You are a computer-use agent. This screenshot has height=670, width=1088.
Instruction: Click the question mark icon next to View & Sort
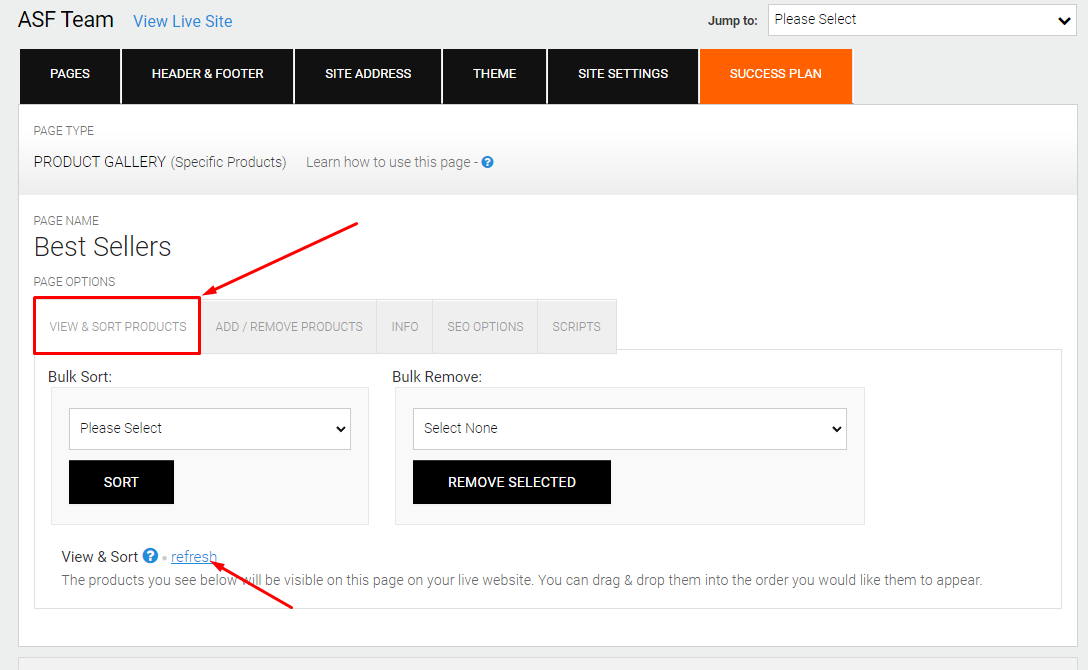point(150,556)
